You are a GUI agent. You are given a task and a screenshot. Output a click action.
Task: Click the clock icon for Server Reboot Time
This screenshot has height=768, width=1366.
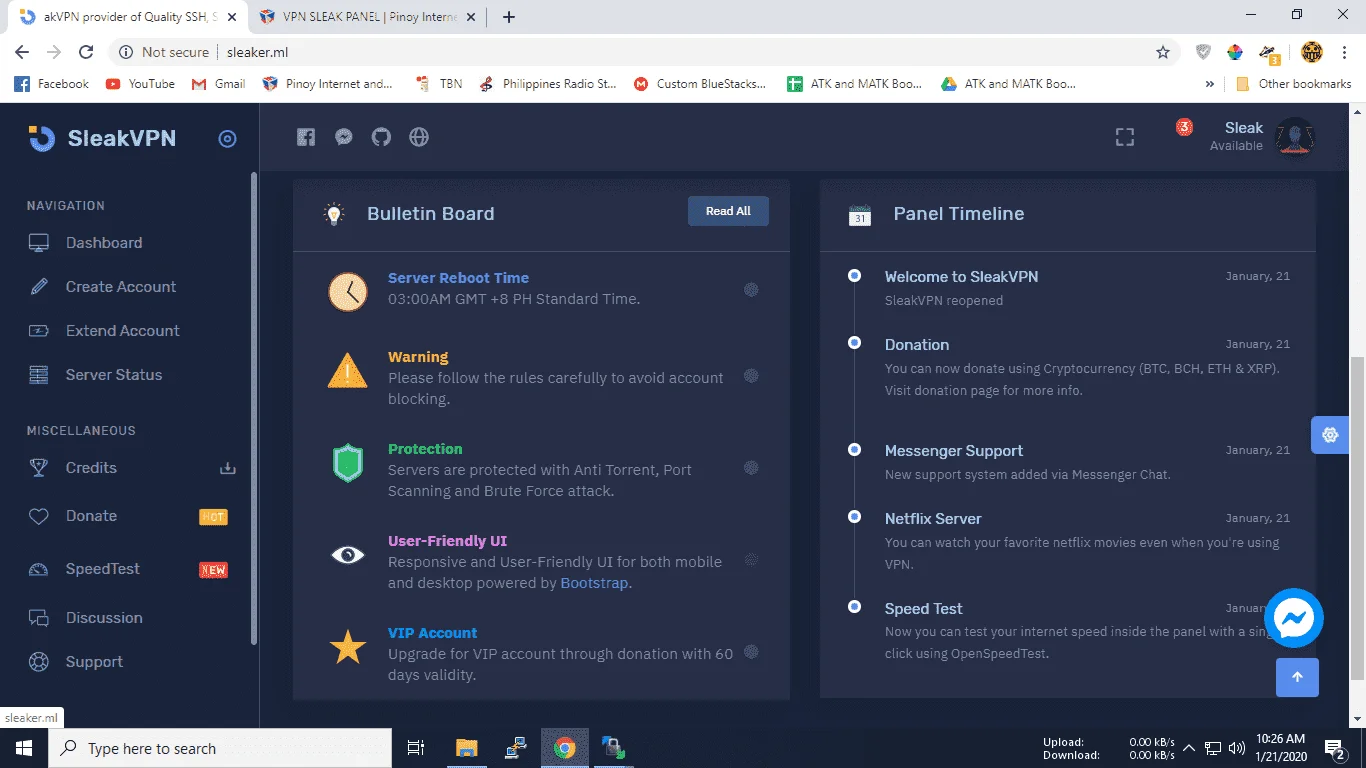tap(348, 291)
